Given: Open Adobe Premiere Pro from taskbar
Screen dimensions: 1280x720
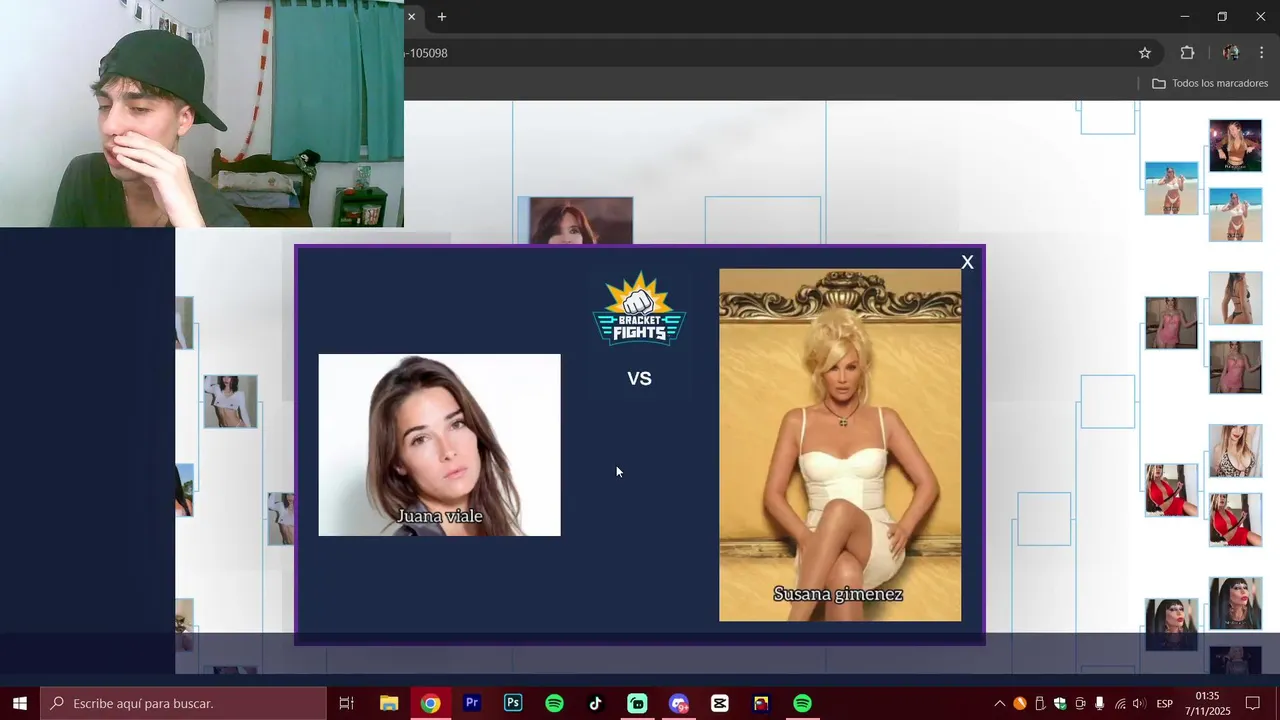Looking at the screenshot, I should pos(472,703).
